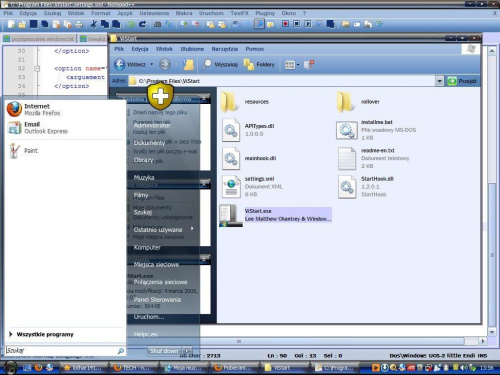Viewport: 500px width, 375px height.
Task: Click the Undo icon in Notepad++ toolbar
Action: (132, 24)
